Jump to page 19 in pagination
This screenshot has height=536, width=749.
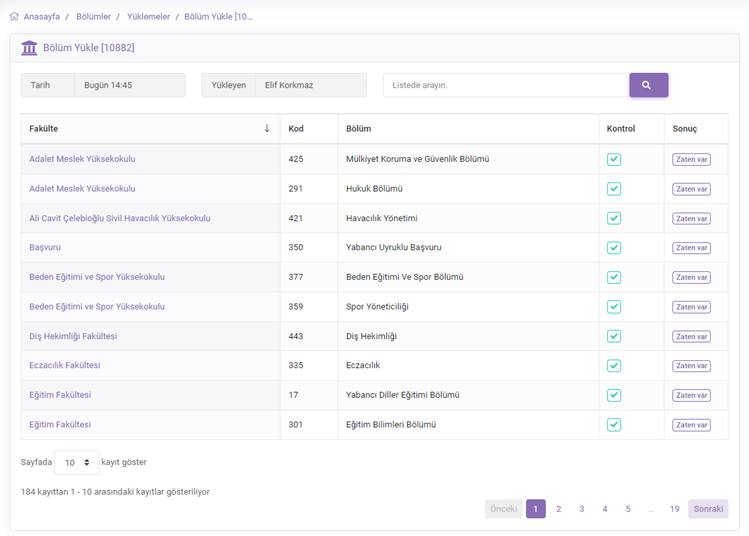(674, 509)
